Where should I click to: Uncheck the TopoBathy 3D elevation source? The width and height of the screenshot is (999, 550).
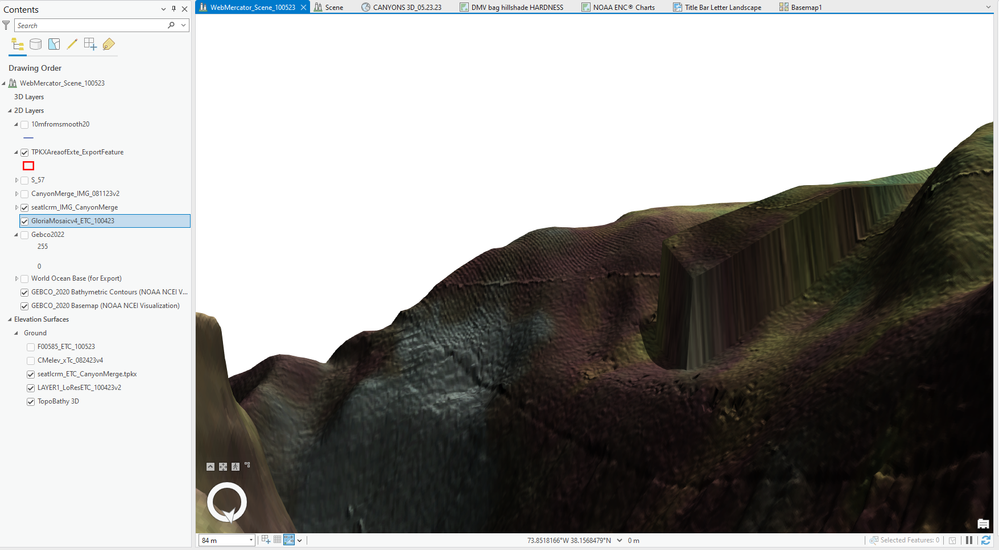click(31, 402)
